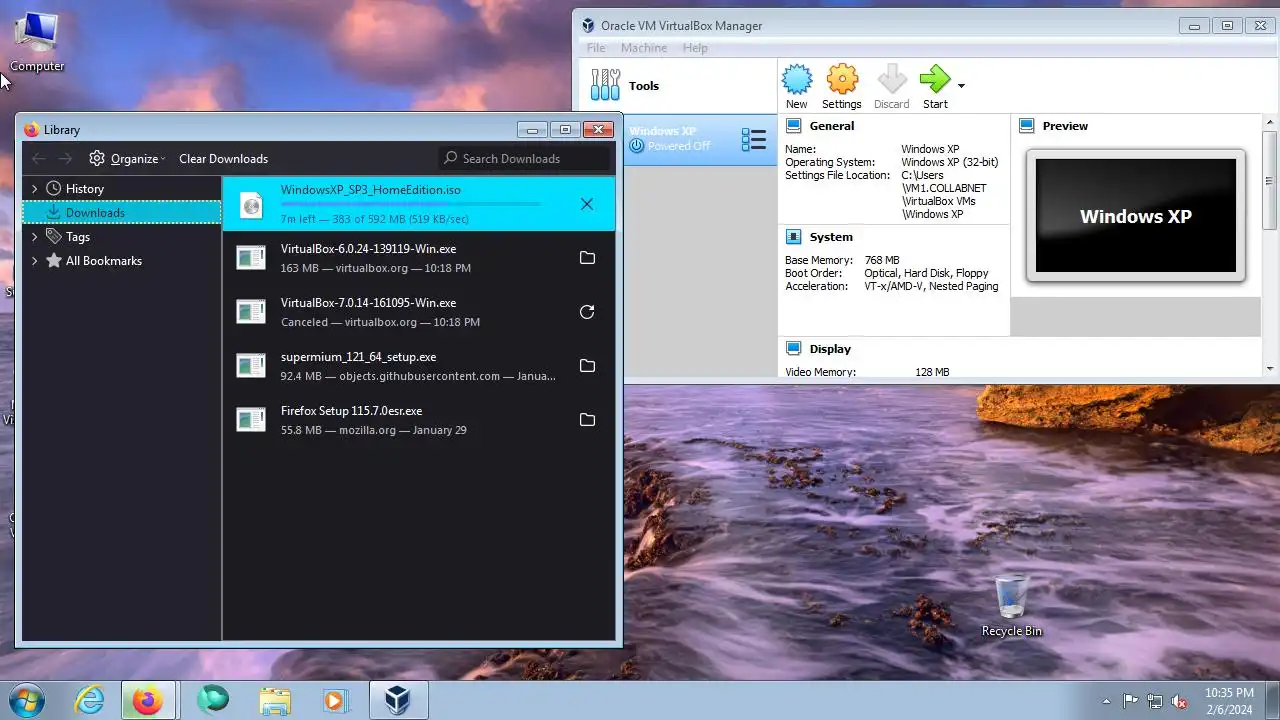The height and width of the screenshot is (720, 1280).
Task: Click the file icon of VirtualBox-6.0.24 download
Action: point(251,258)
